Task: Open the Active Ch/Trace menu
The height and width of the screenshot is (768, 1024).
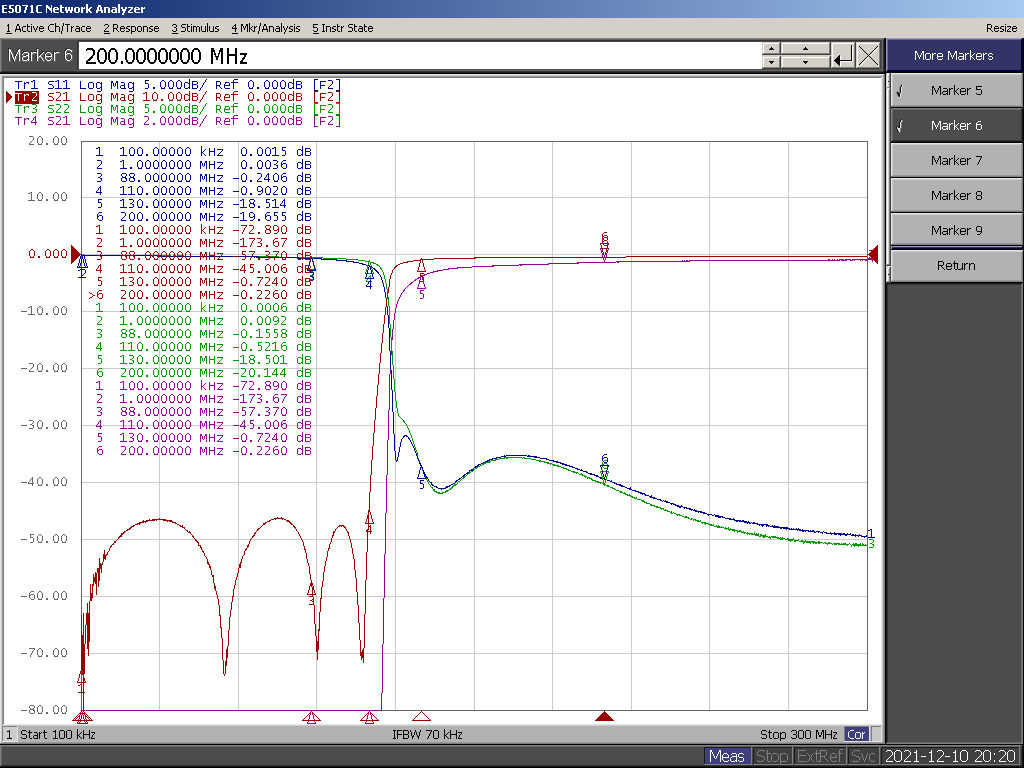Action: tap(48, 28)
